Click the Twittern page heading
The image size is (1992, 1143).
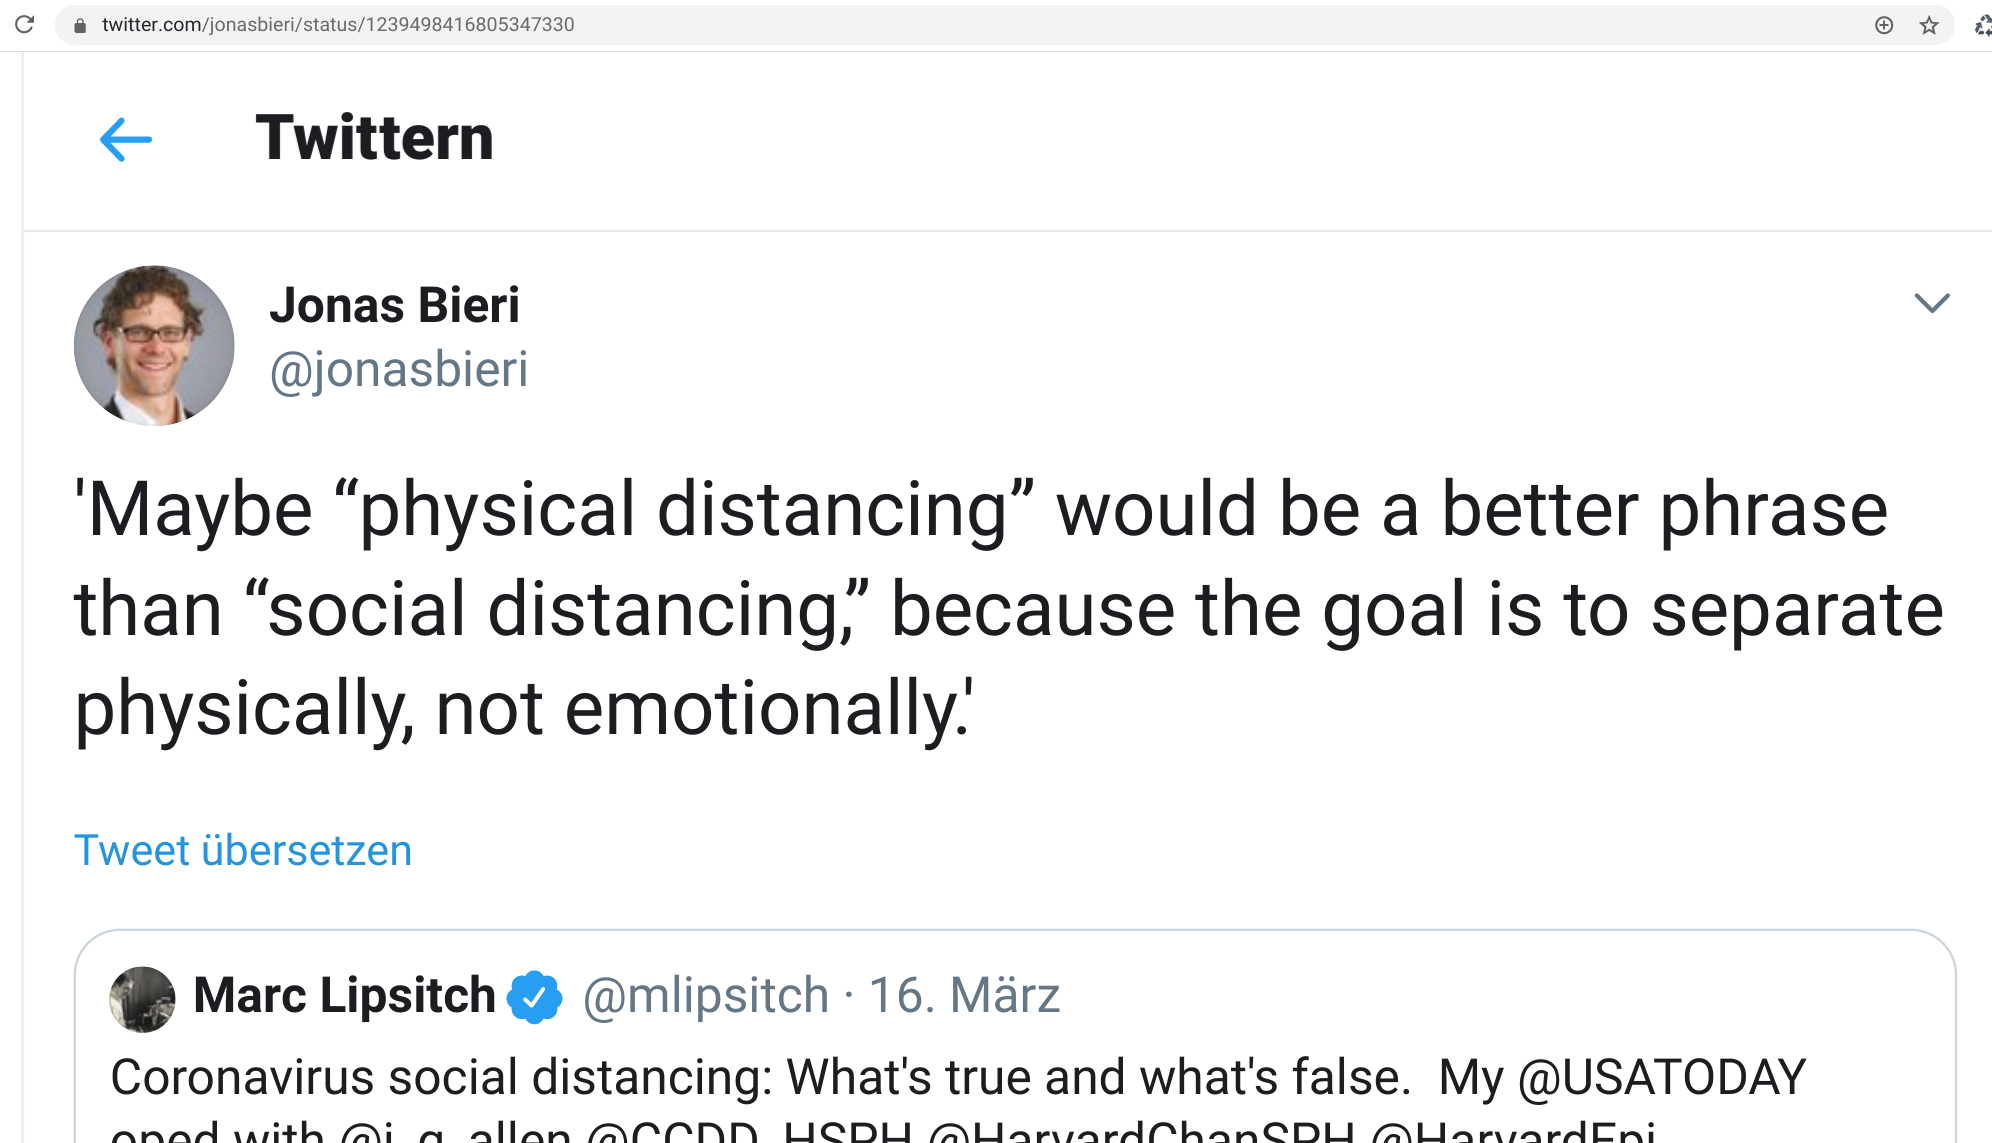[x=374, y=138]
